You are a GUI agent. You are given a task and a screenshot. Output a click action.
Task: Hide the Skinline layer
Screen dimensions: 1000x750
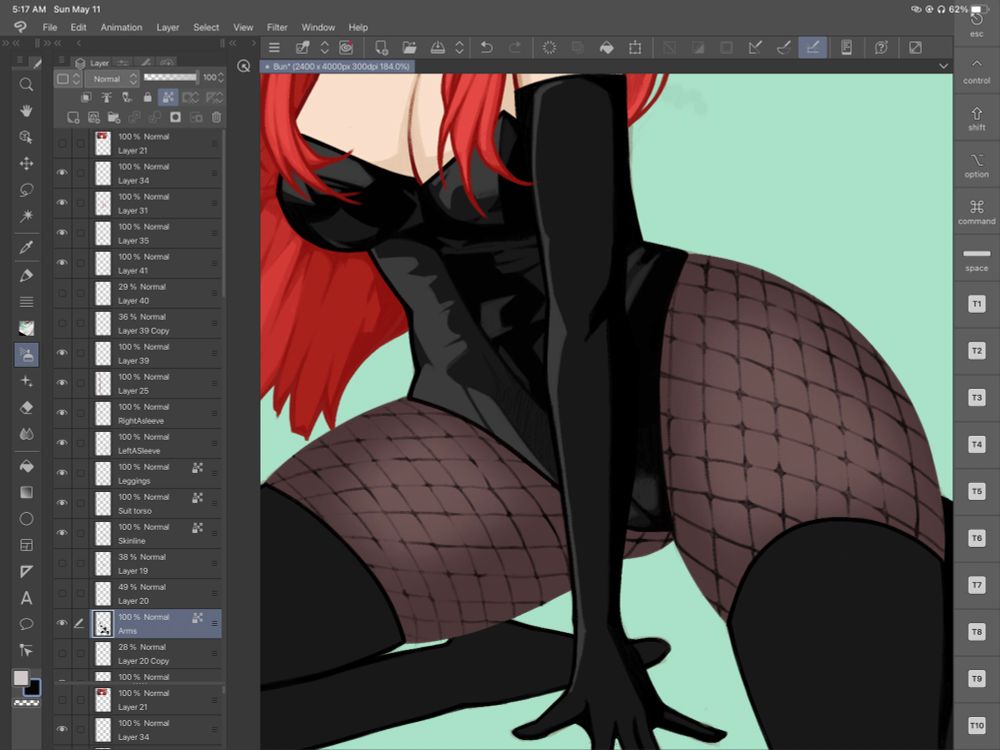tap(62, 533)
